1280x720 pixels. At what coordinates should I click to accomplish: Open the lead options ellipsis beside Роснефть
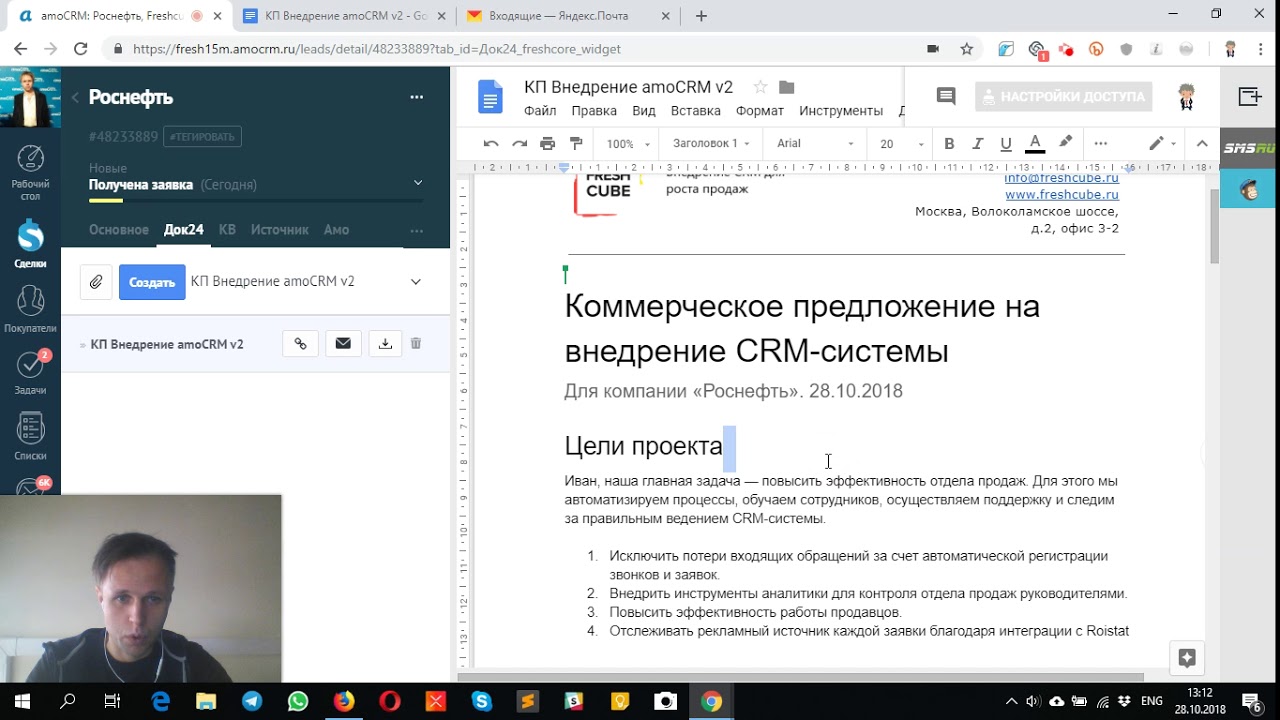[417, 97]
